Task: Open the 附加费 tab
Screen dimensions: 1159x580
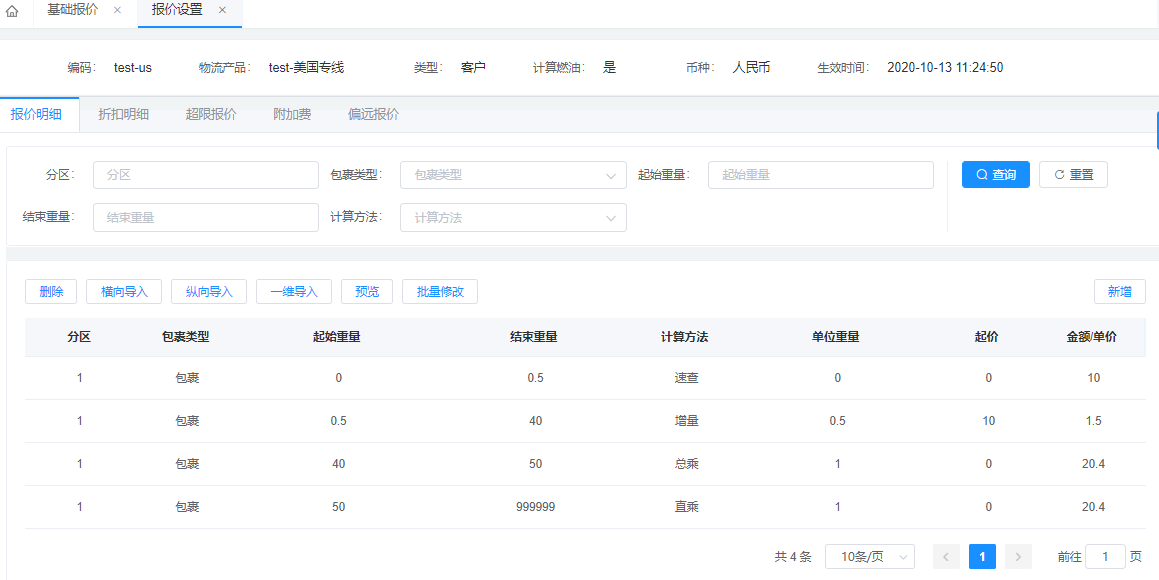Action: pos(292,114)
